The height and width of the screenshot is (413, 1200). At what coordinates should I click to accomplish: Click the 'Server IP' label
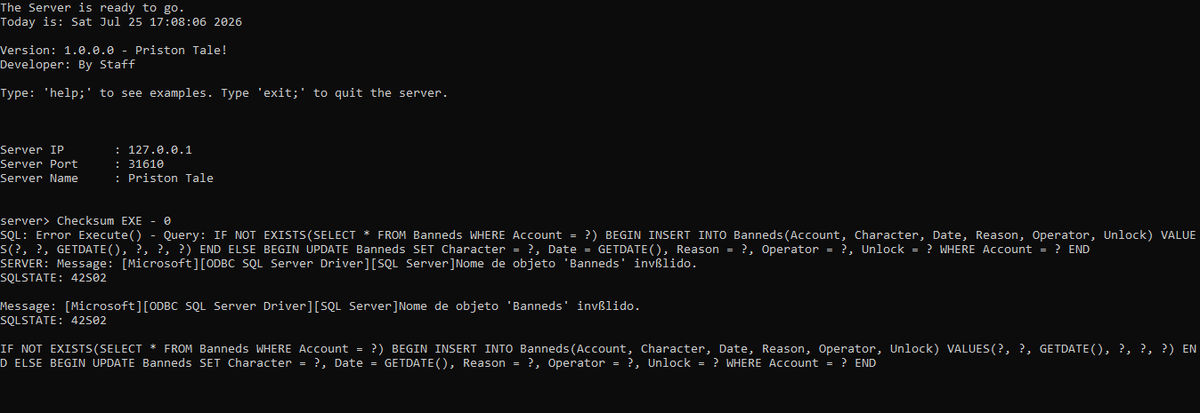32,150
